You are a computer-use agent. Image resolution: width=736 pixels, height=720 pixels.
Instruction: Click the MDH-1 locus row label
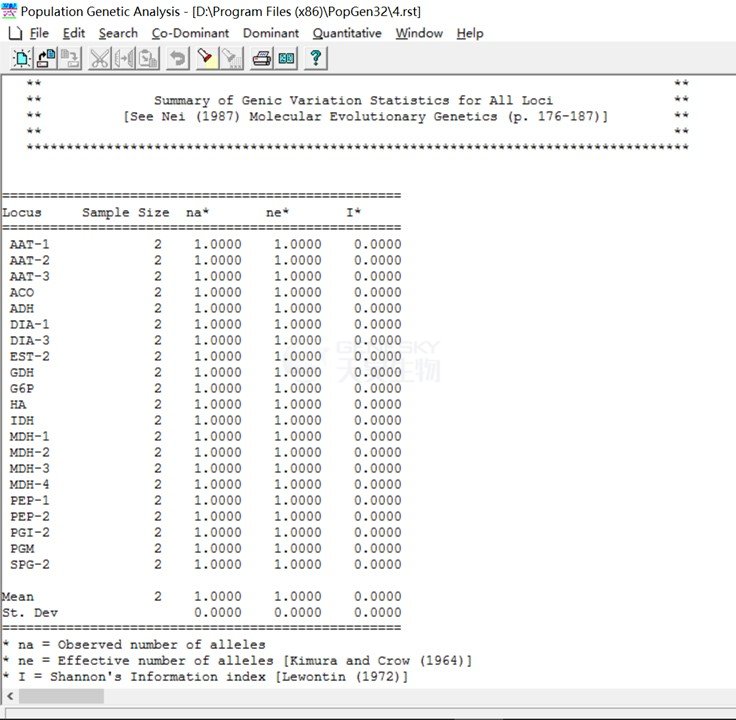(30, 437)
